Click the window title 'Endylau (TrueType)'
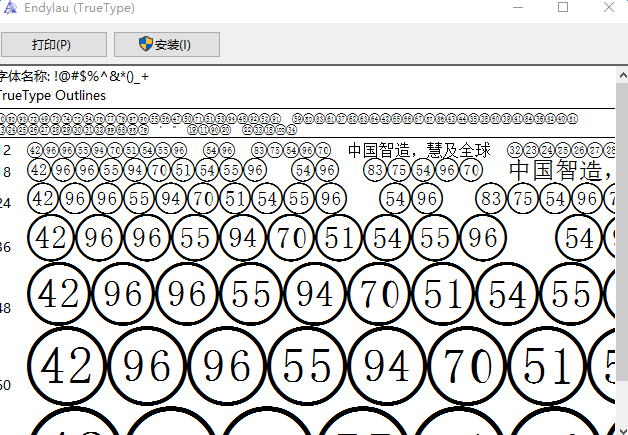The image size is (628, 435). tap(79, 8)
